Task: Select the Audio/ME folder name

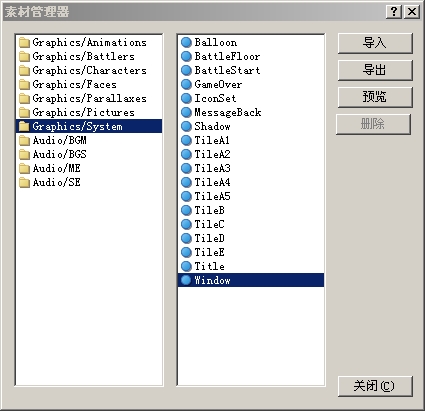Action: click(56, 169)
